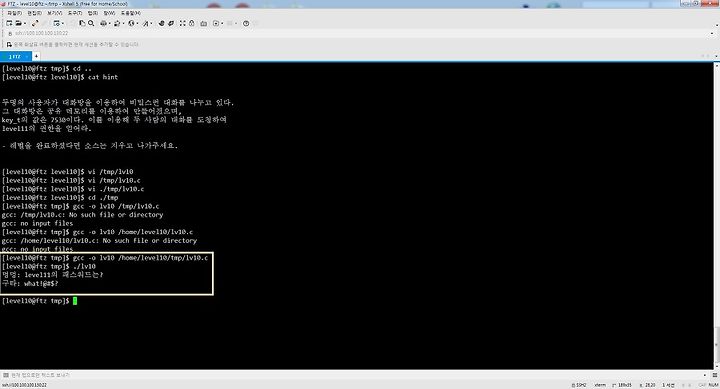This screenshot has height=389, width=720.
Task: Open the Tools menu
Action: tap(75, 13)
